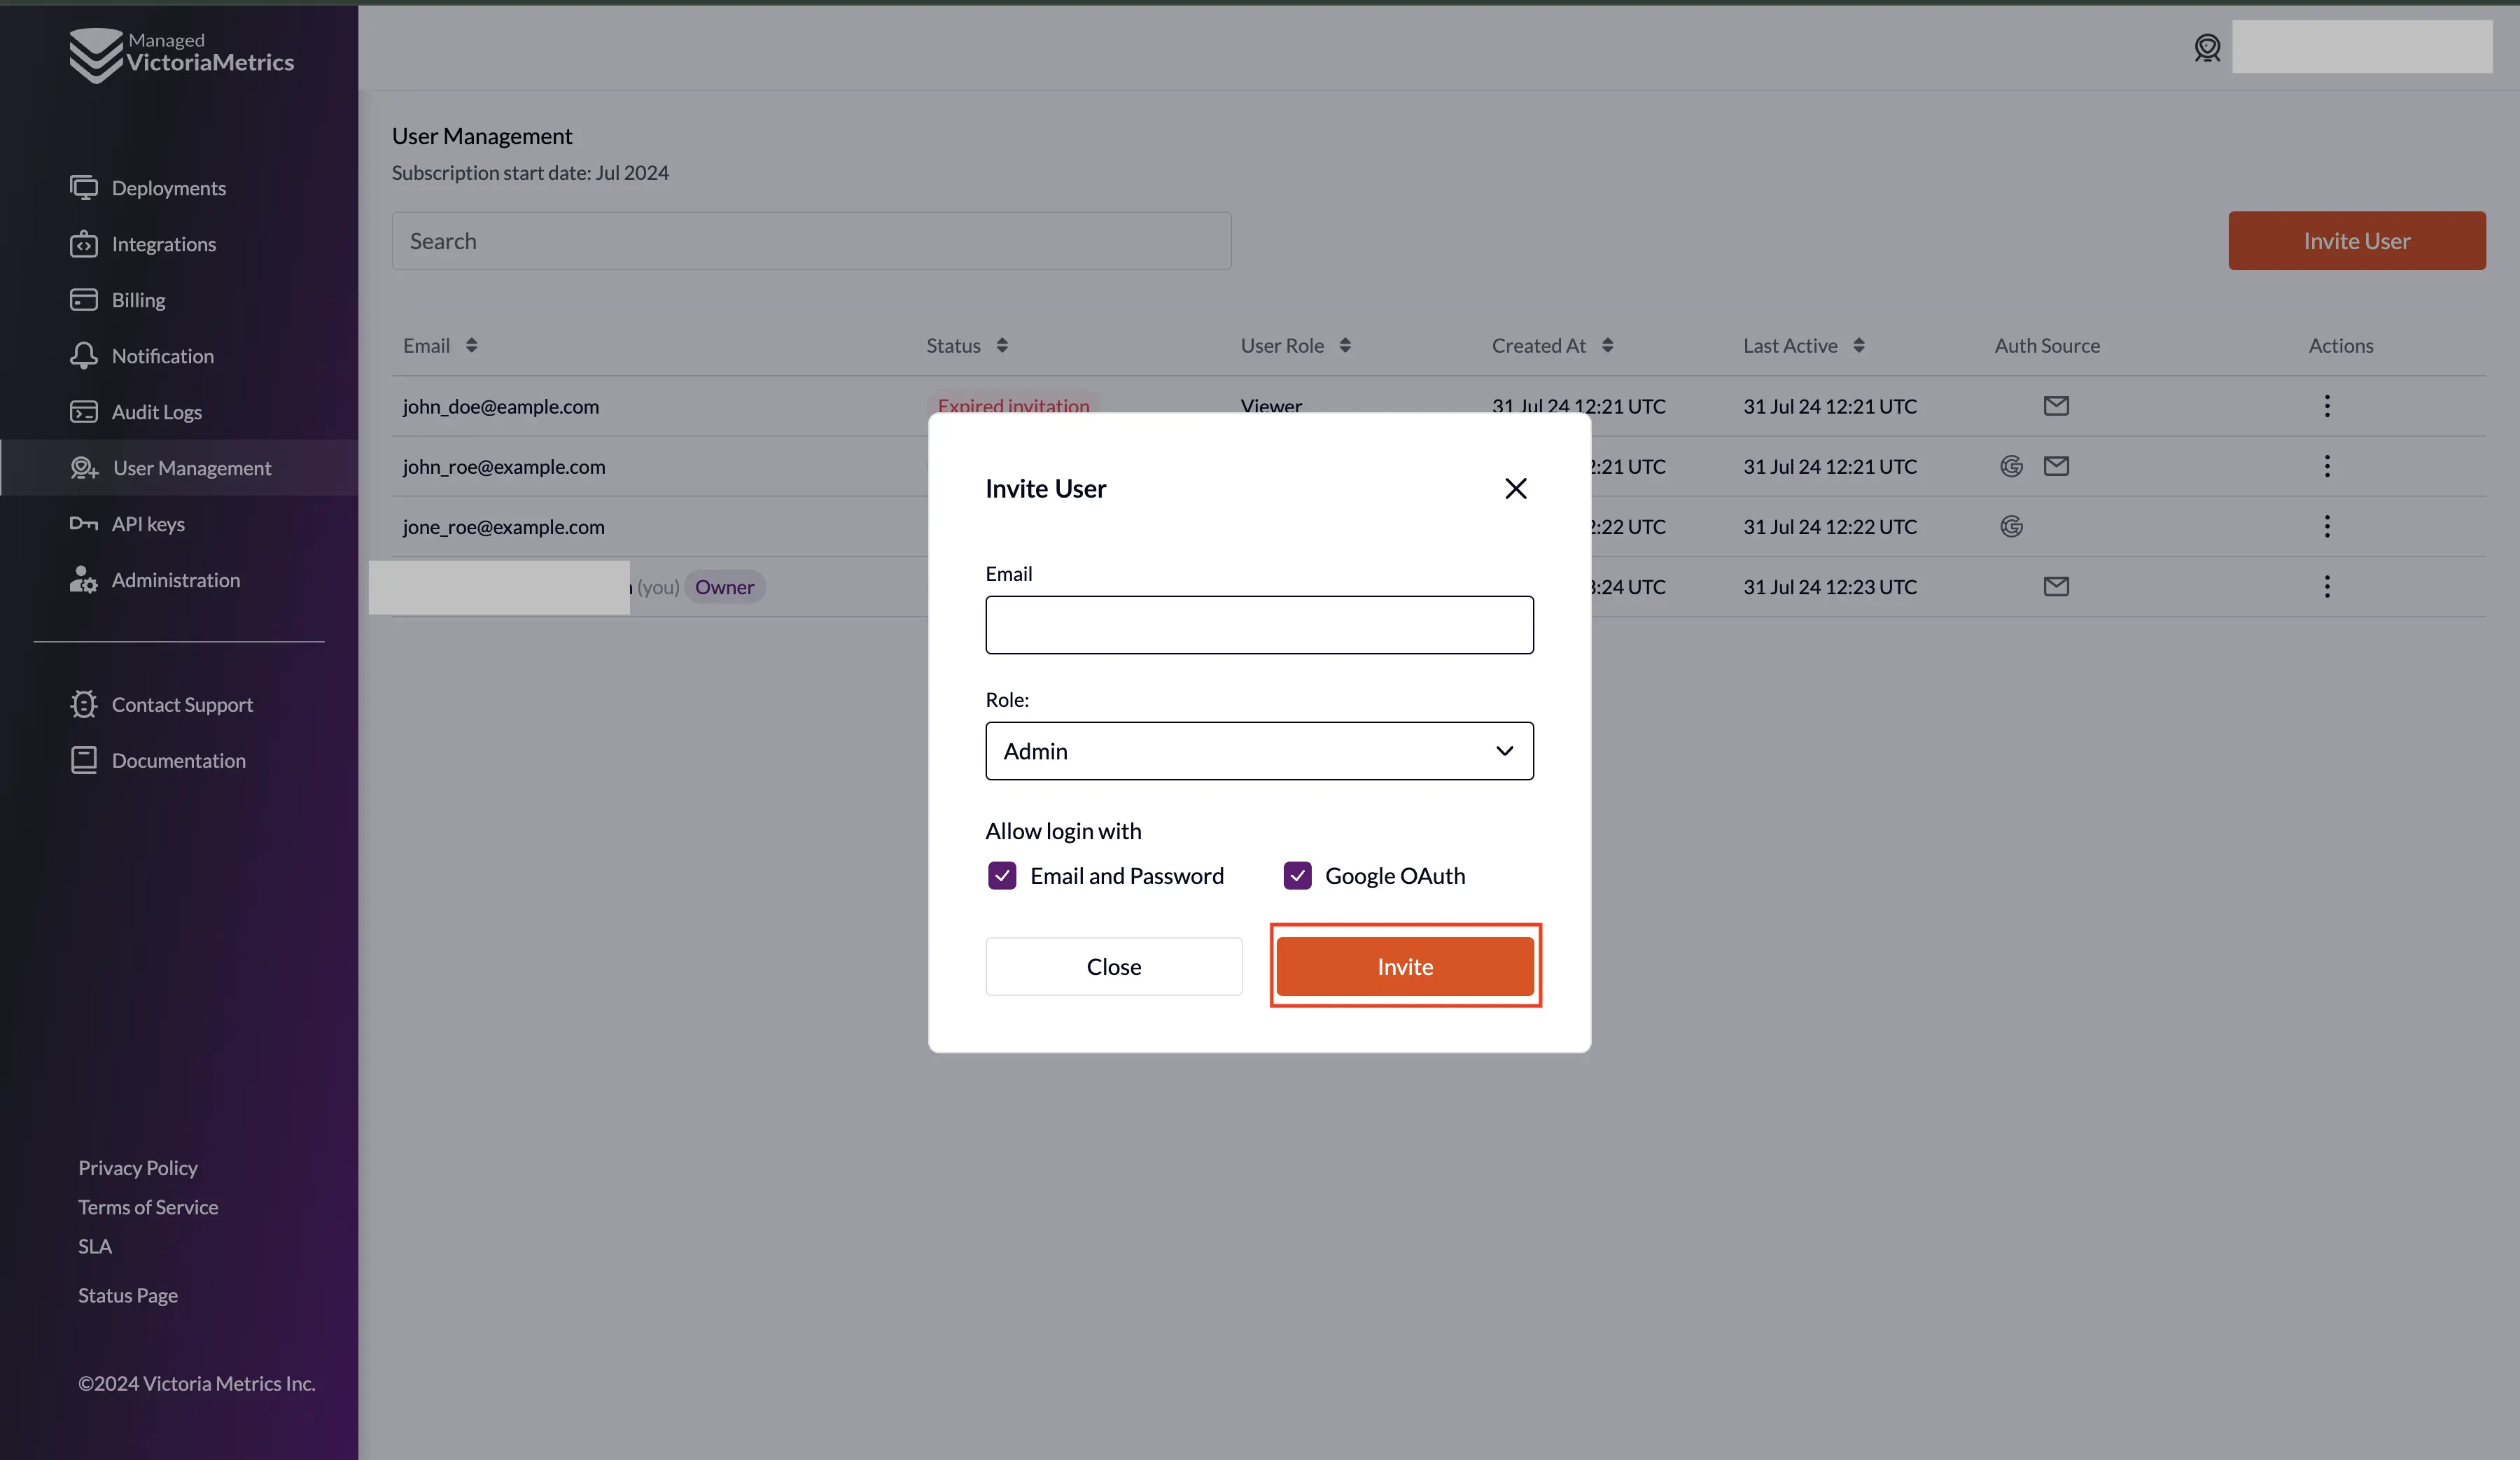Click the User Management sidebar icon

pos(82,468)
